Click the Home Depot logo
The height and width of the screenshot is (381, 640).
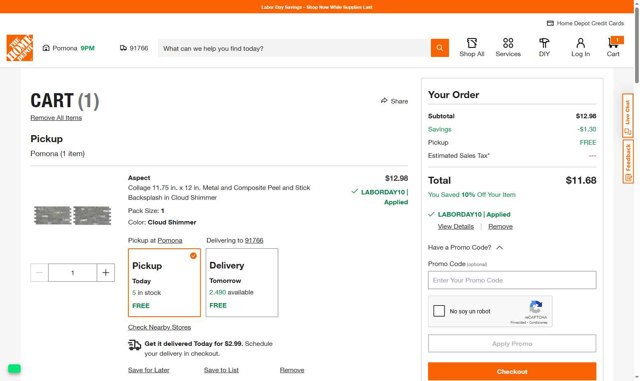pyautogui.click(x=20, y=48)
